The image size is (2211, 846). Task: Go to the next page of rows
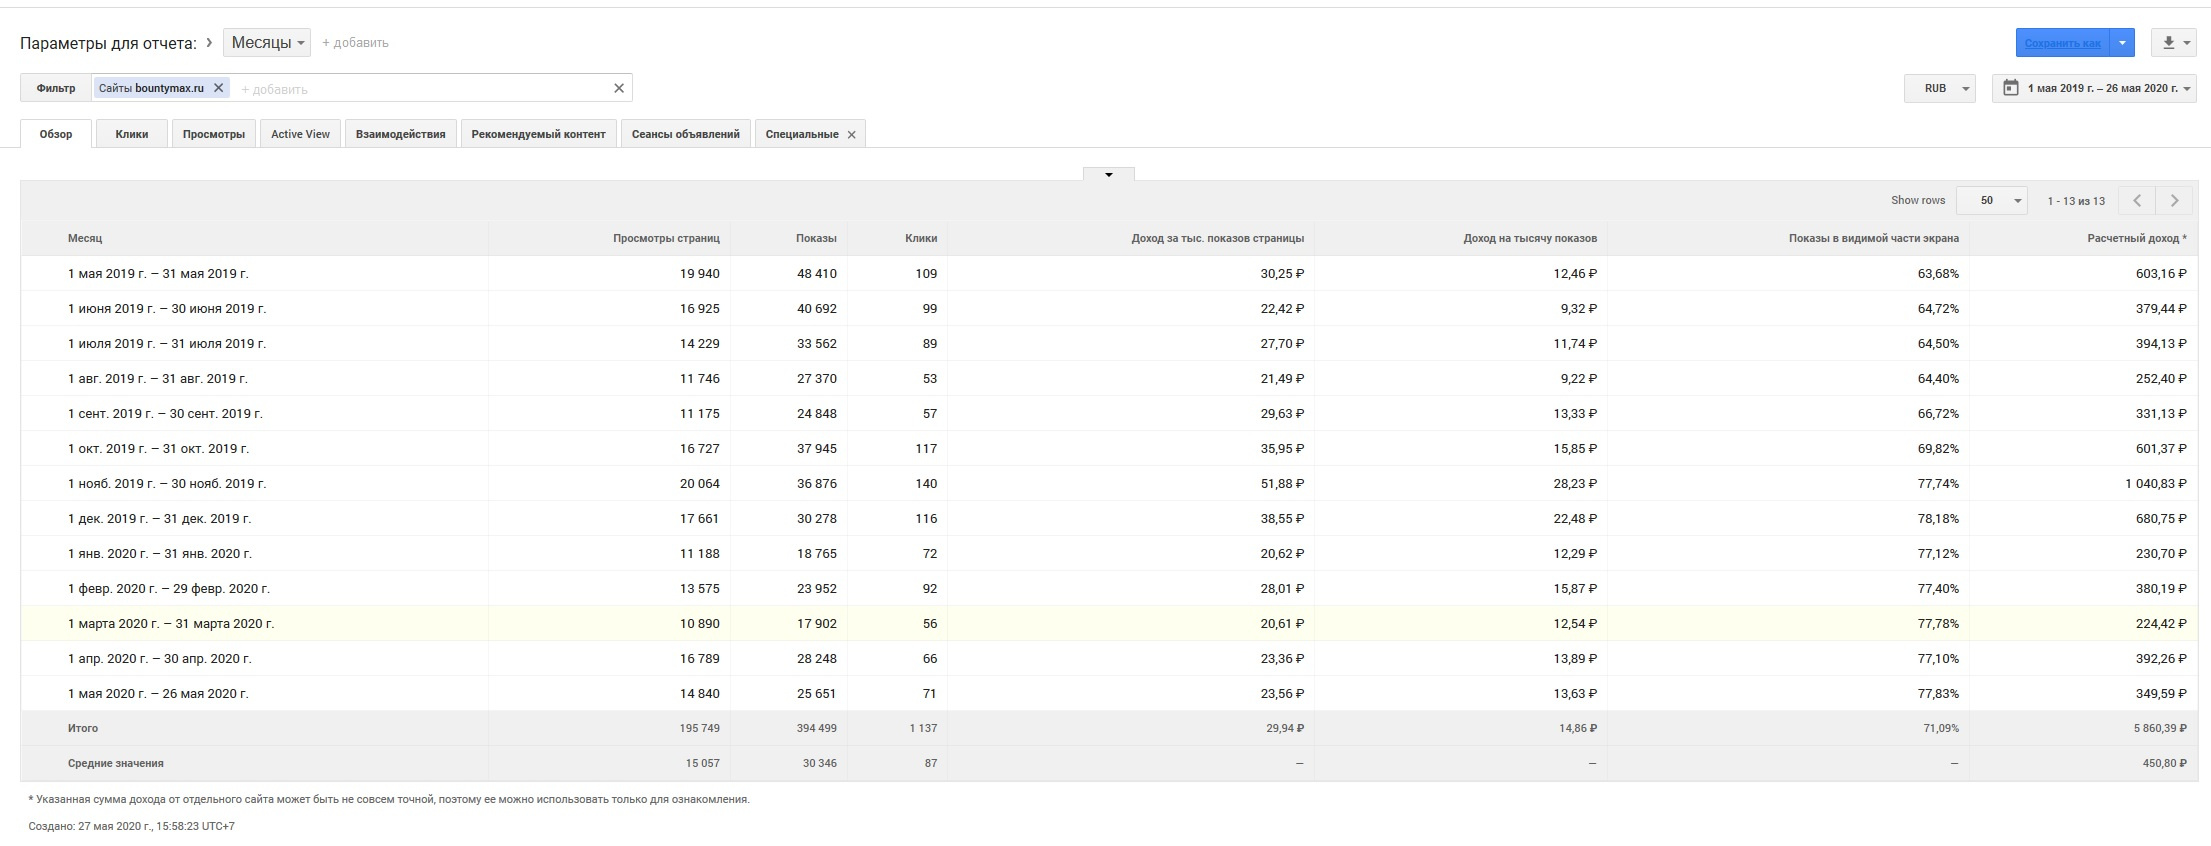coord(2174,201)
